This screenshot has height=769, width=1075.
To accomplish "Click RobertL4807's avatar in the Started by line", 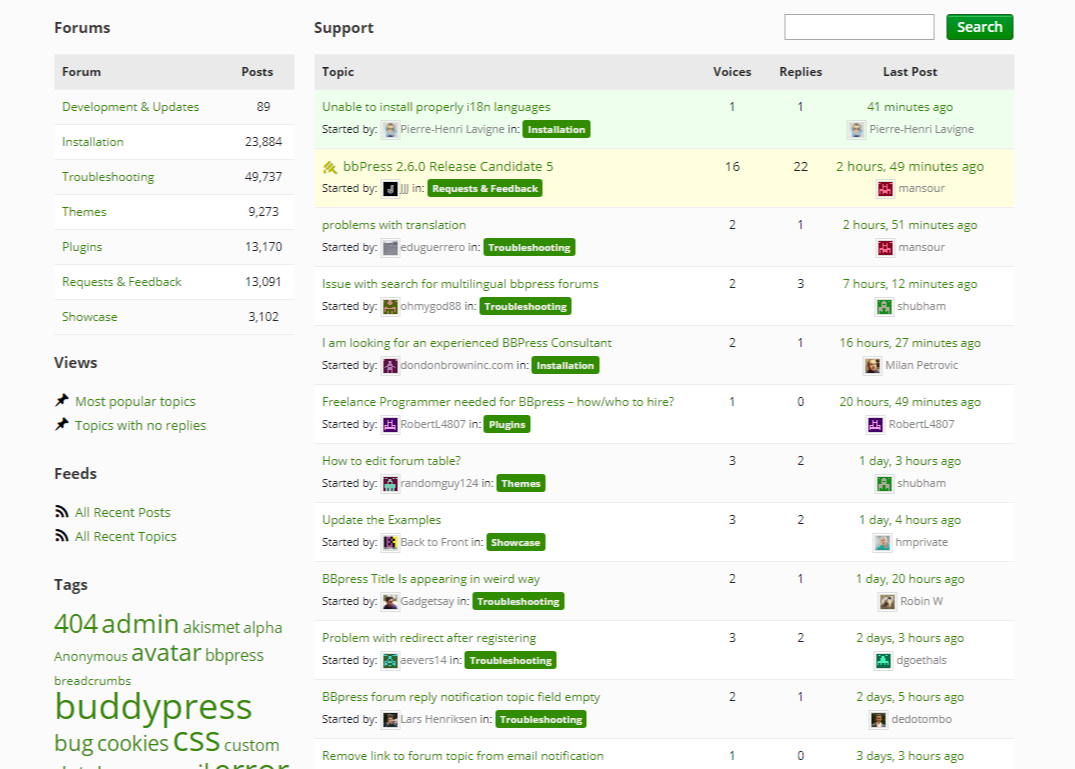I will (390, 424).
